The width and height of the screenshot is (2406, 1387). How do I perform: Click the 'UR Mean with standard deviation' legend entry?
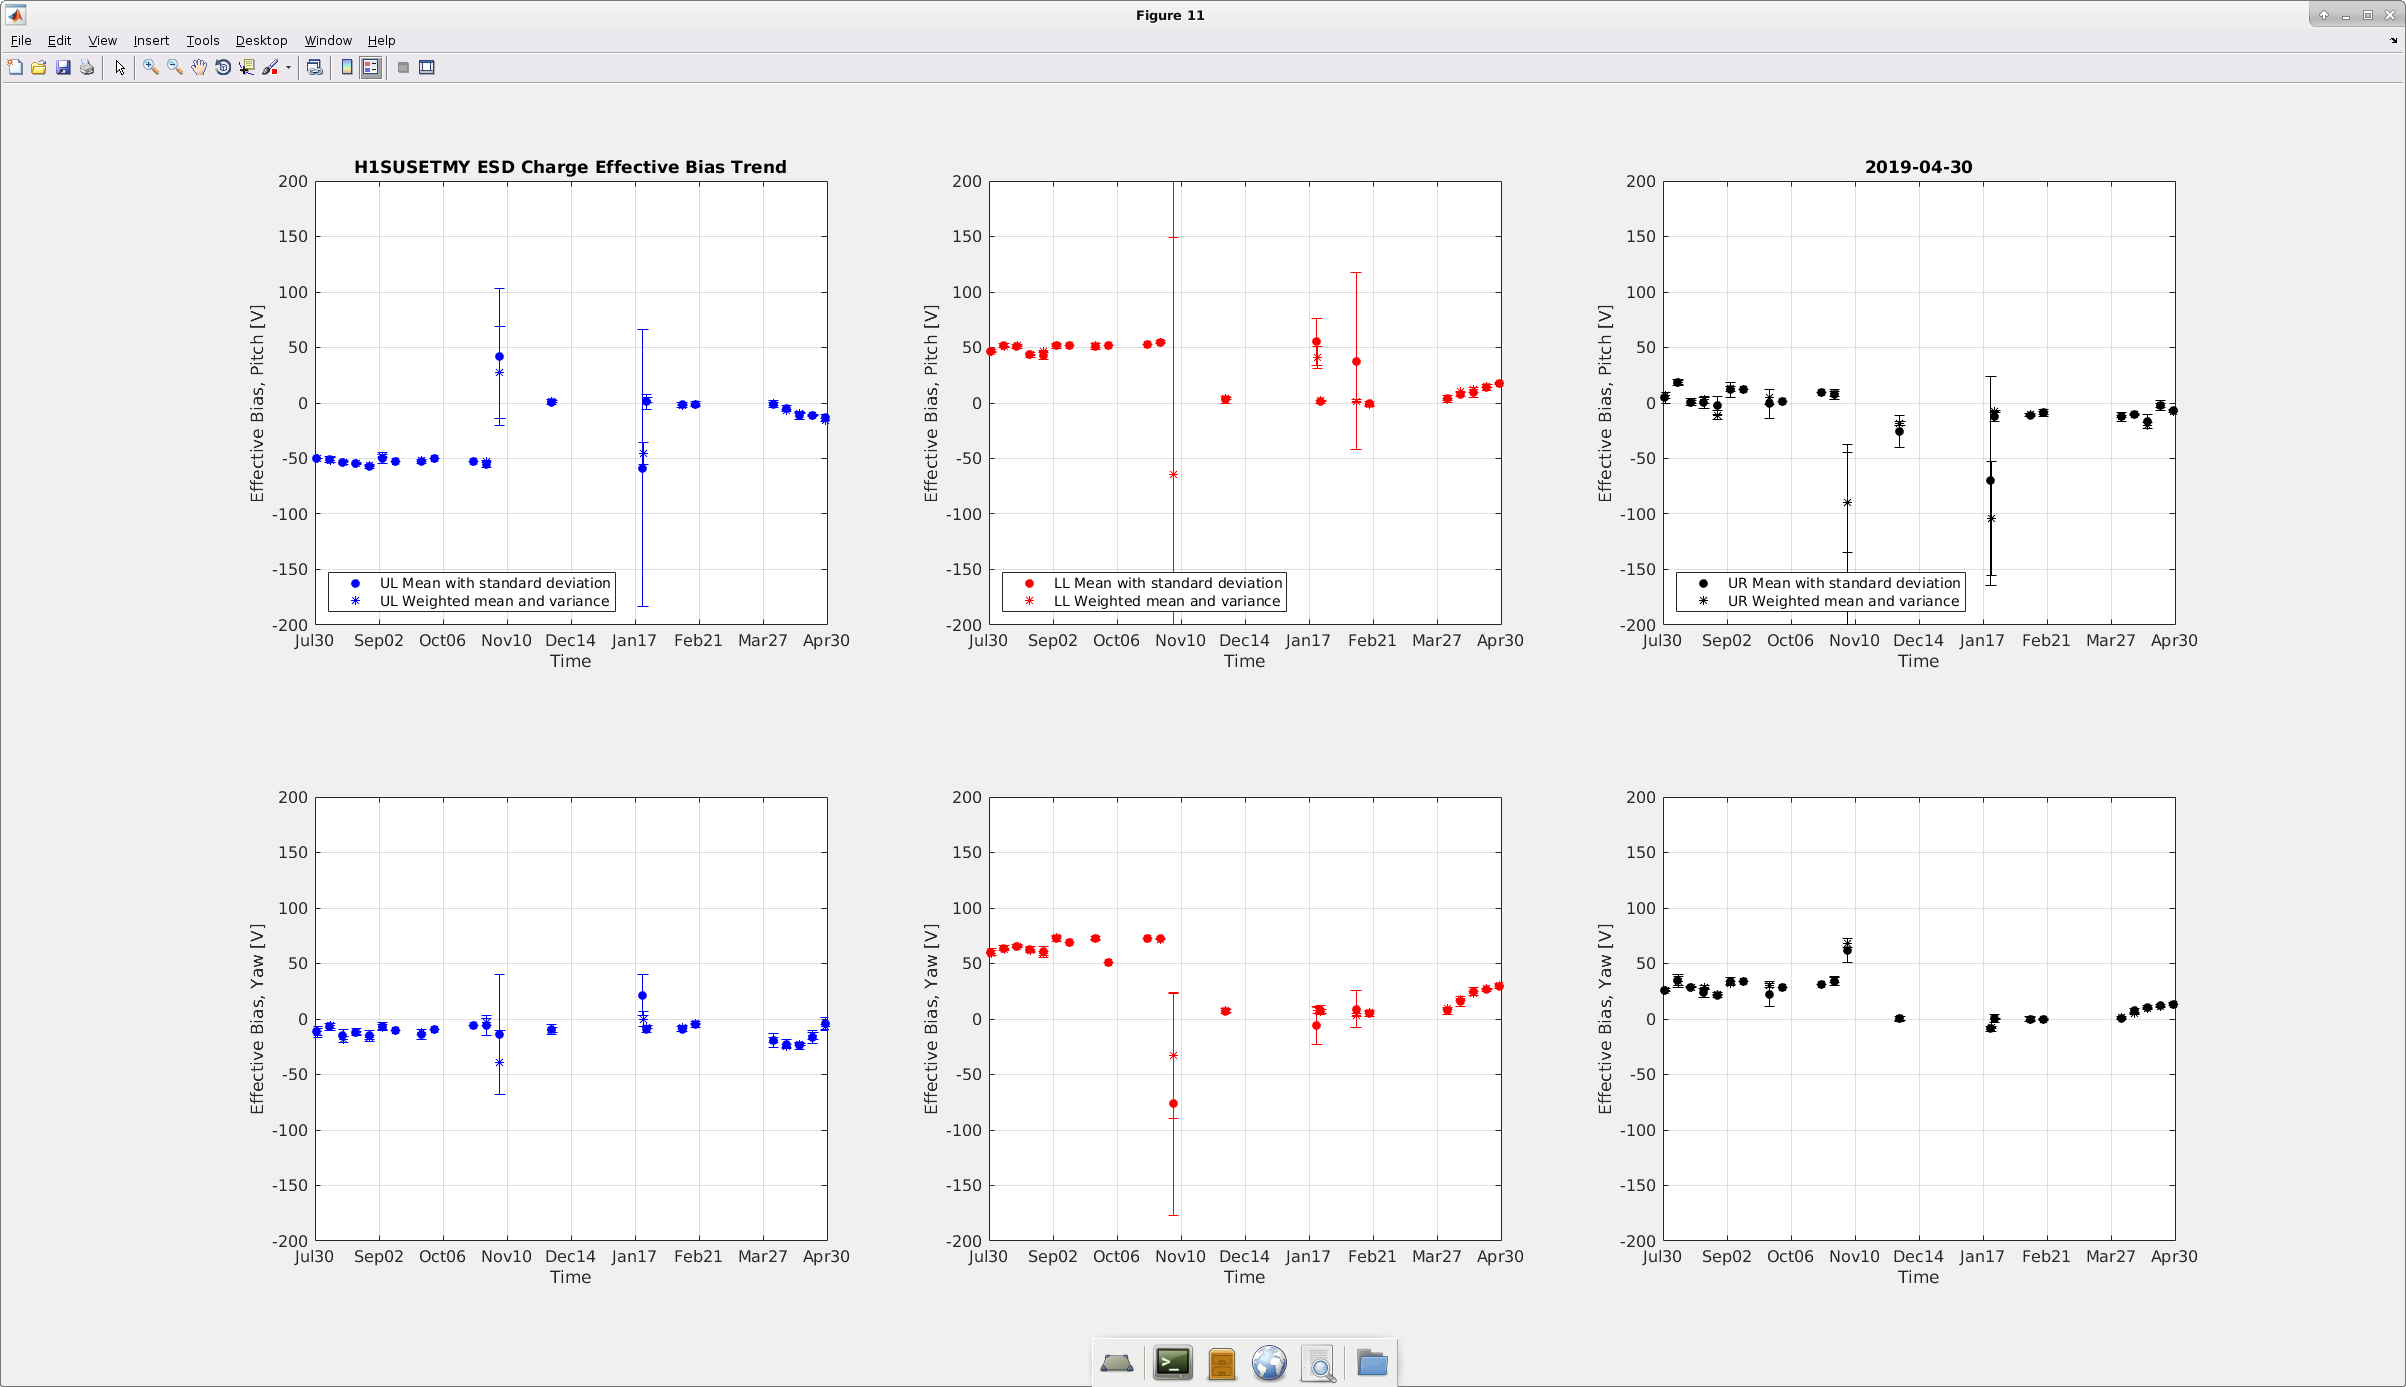(1844, 583)
